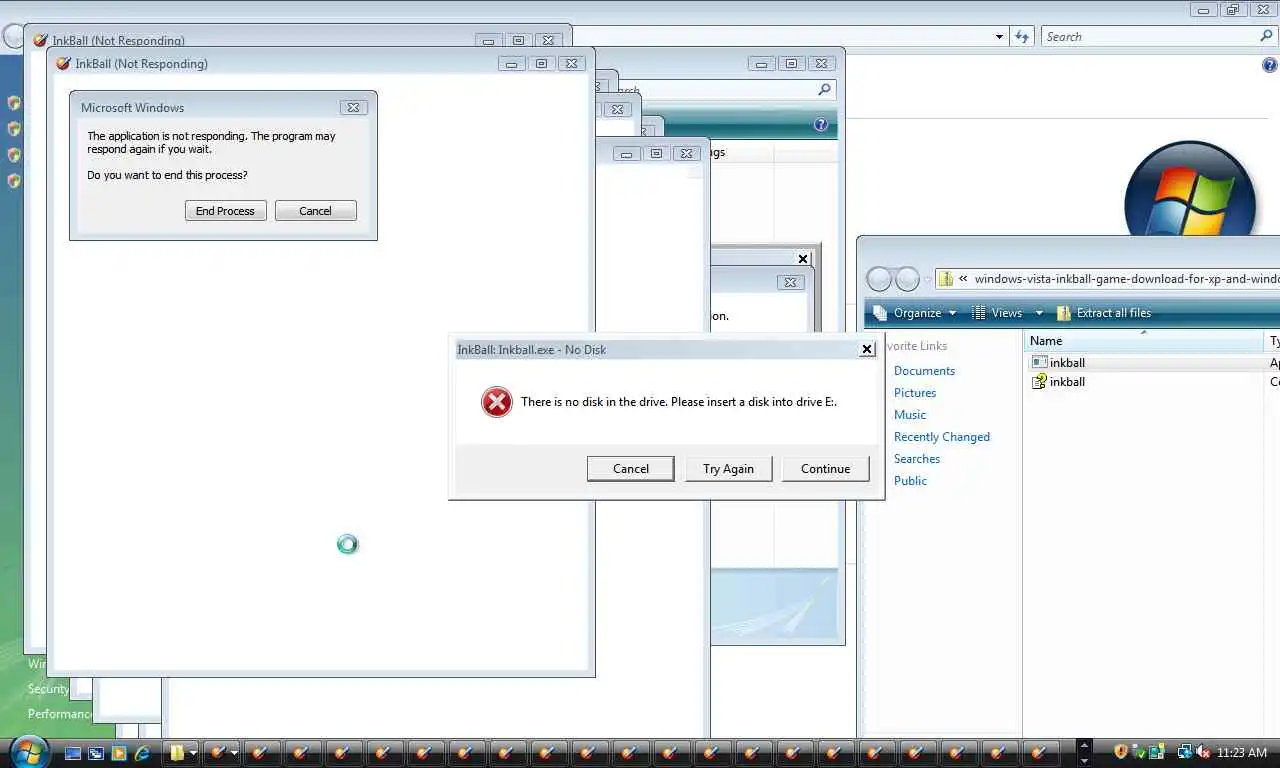Close the Inkball.exe No Disk dialog
Image resolution: width=1280 pixels, height=768 pixels.
click(x=867, y=349)
